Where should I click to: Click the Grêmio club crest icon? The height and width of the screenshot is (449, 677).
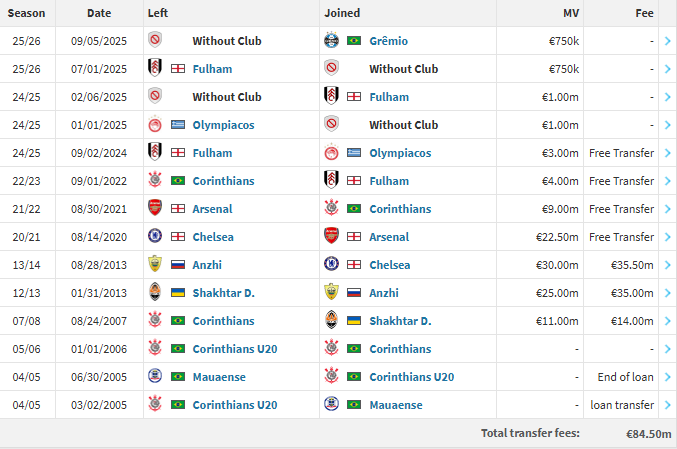coord(332,41)
